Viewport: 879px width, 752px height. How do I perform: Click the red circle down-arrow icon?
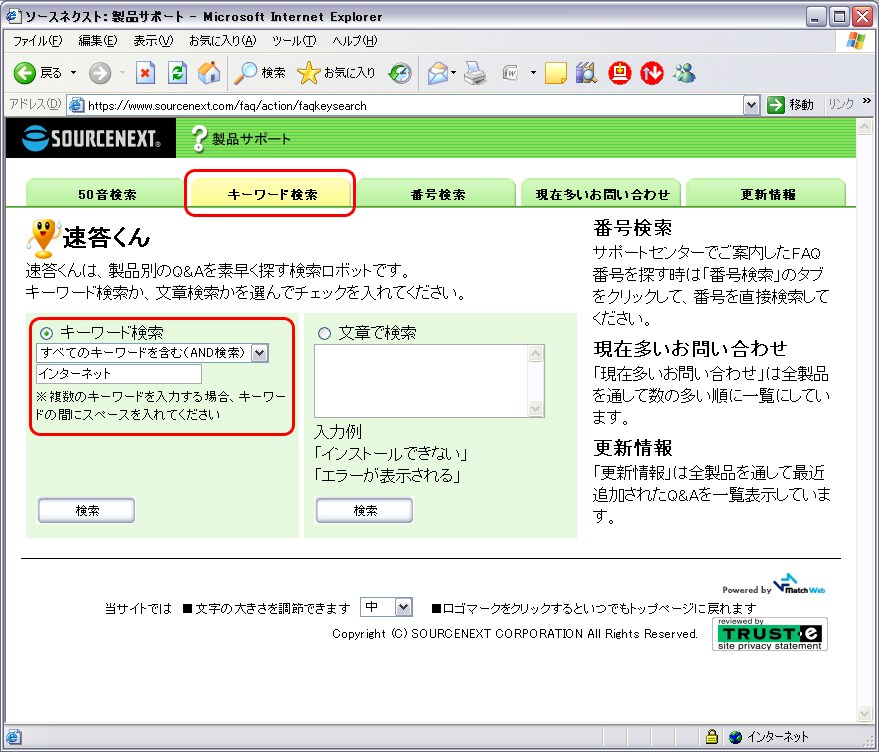(x=651, y=73)
